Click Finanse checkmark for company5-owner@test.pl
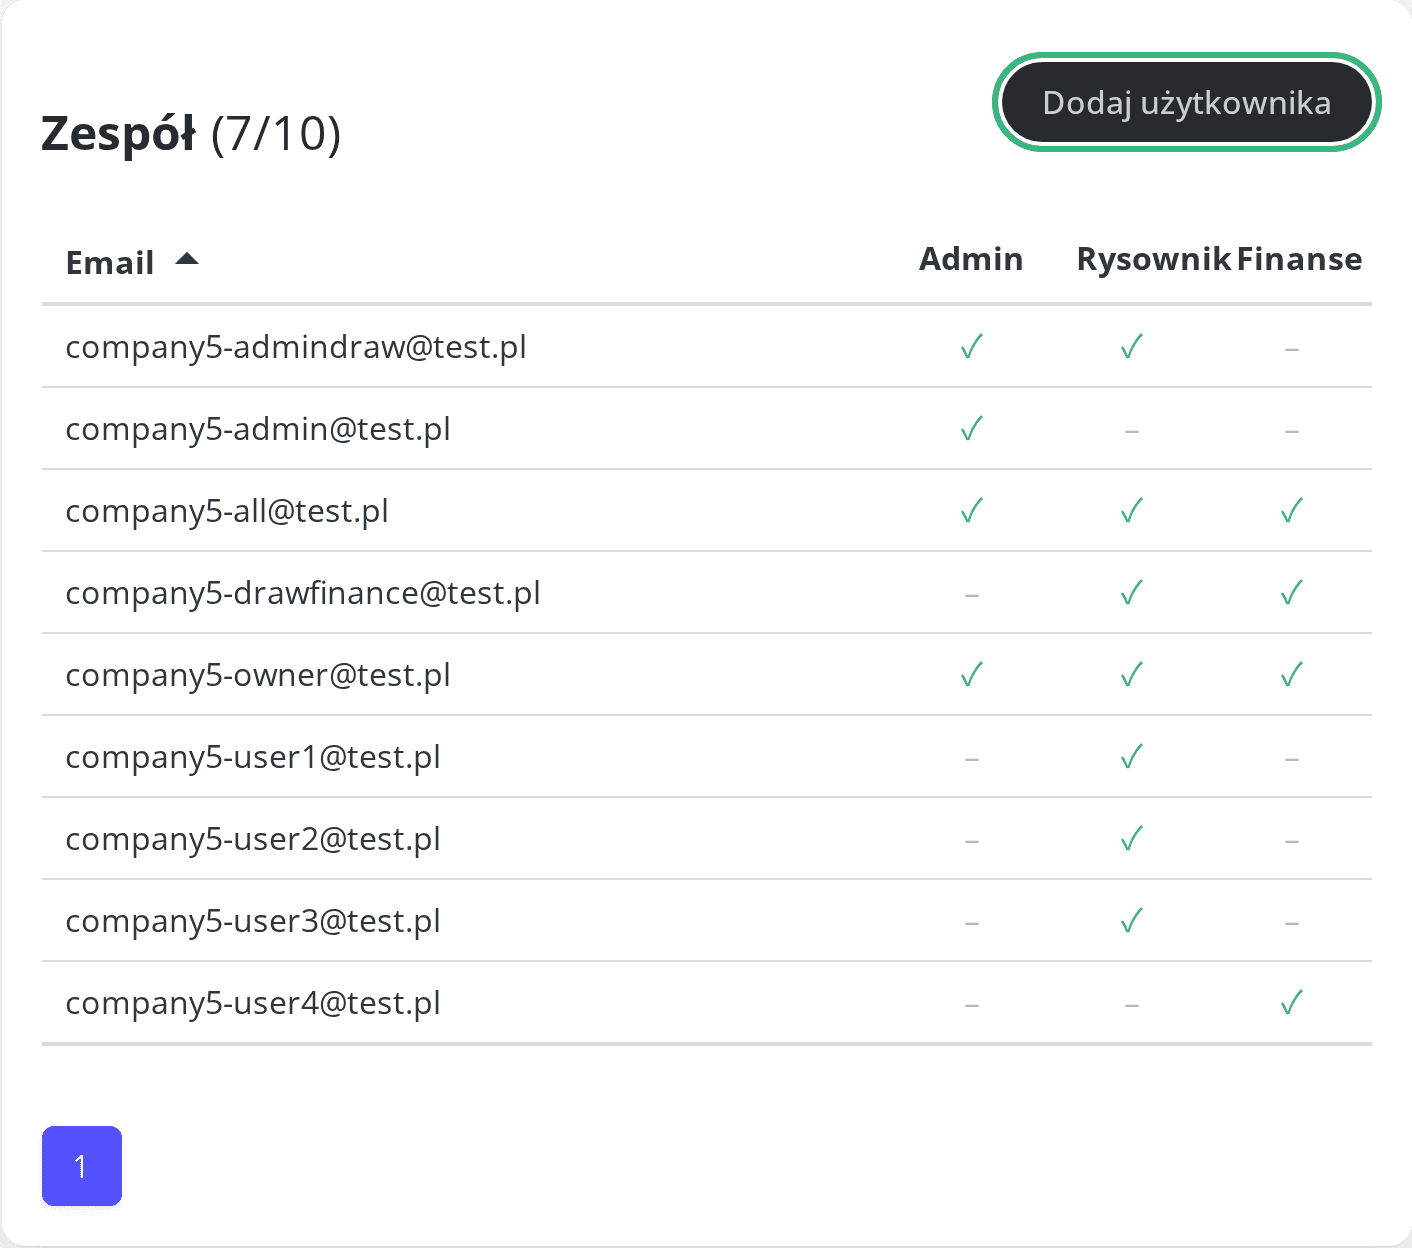 [1292, 675]
